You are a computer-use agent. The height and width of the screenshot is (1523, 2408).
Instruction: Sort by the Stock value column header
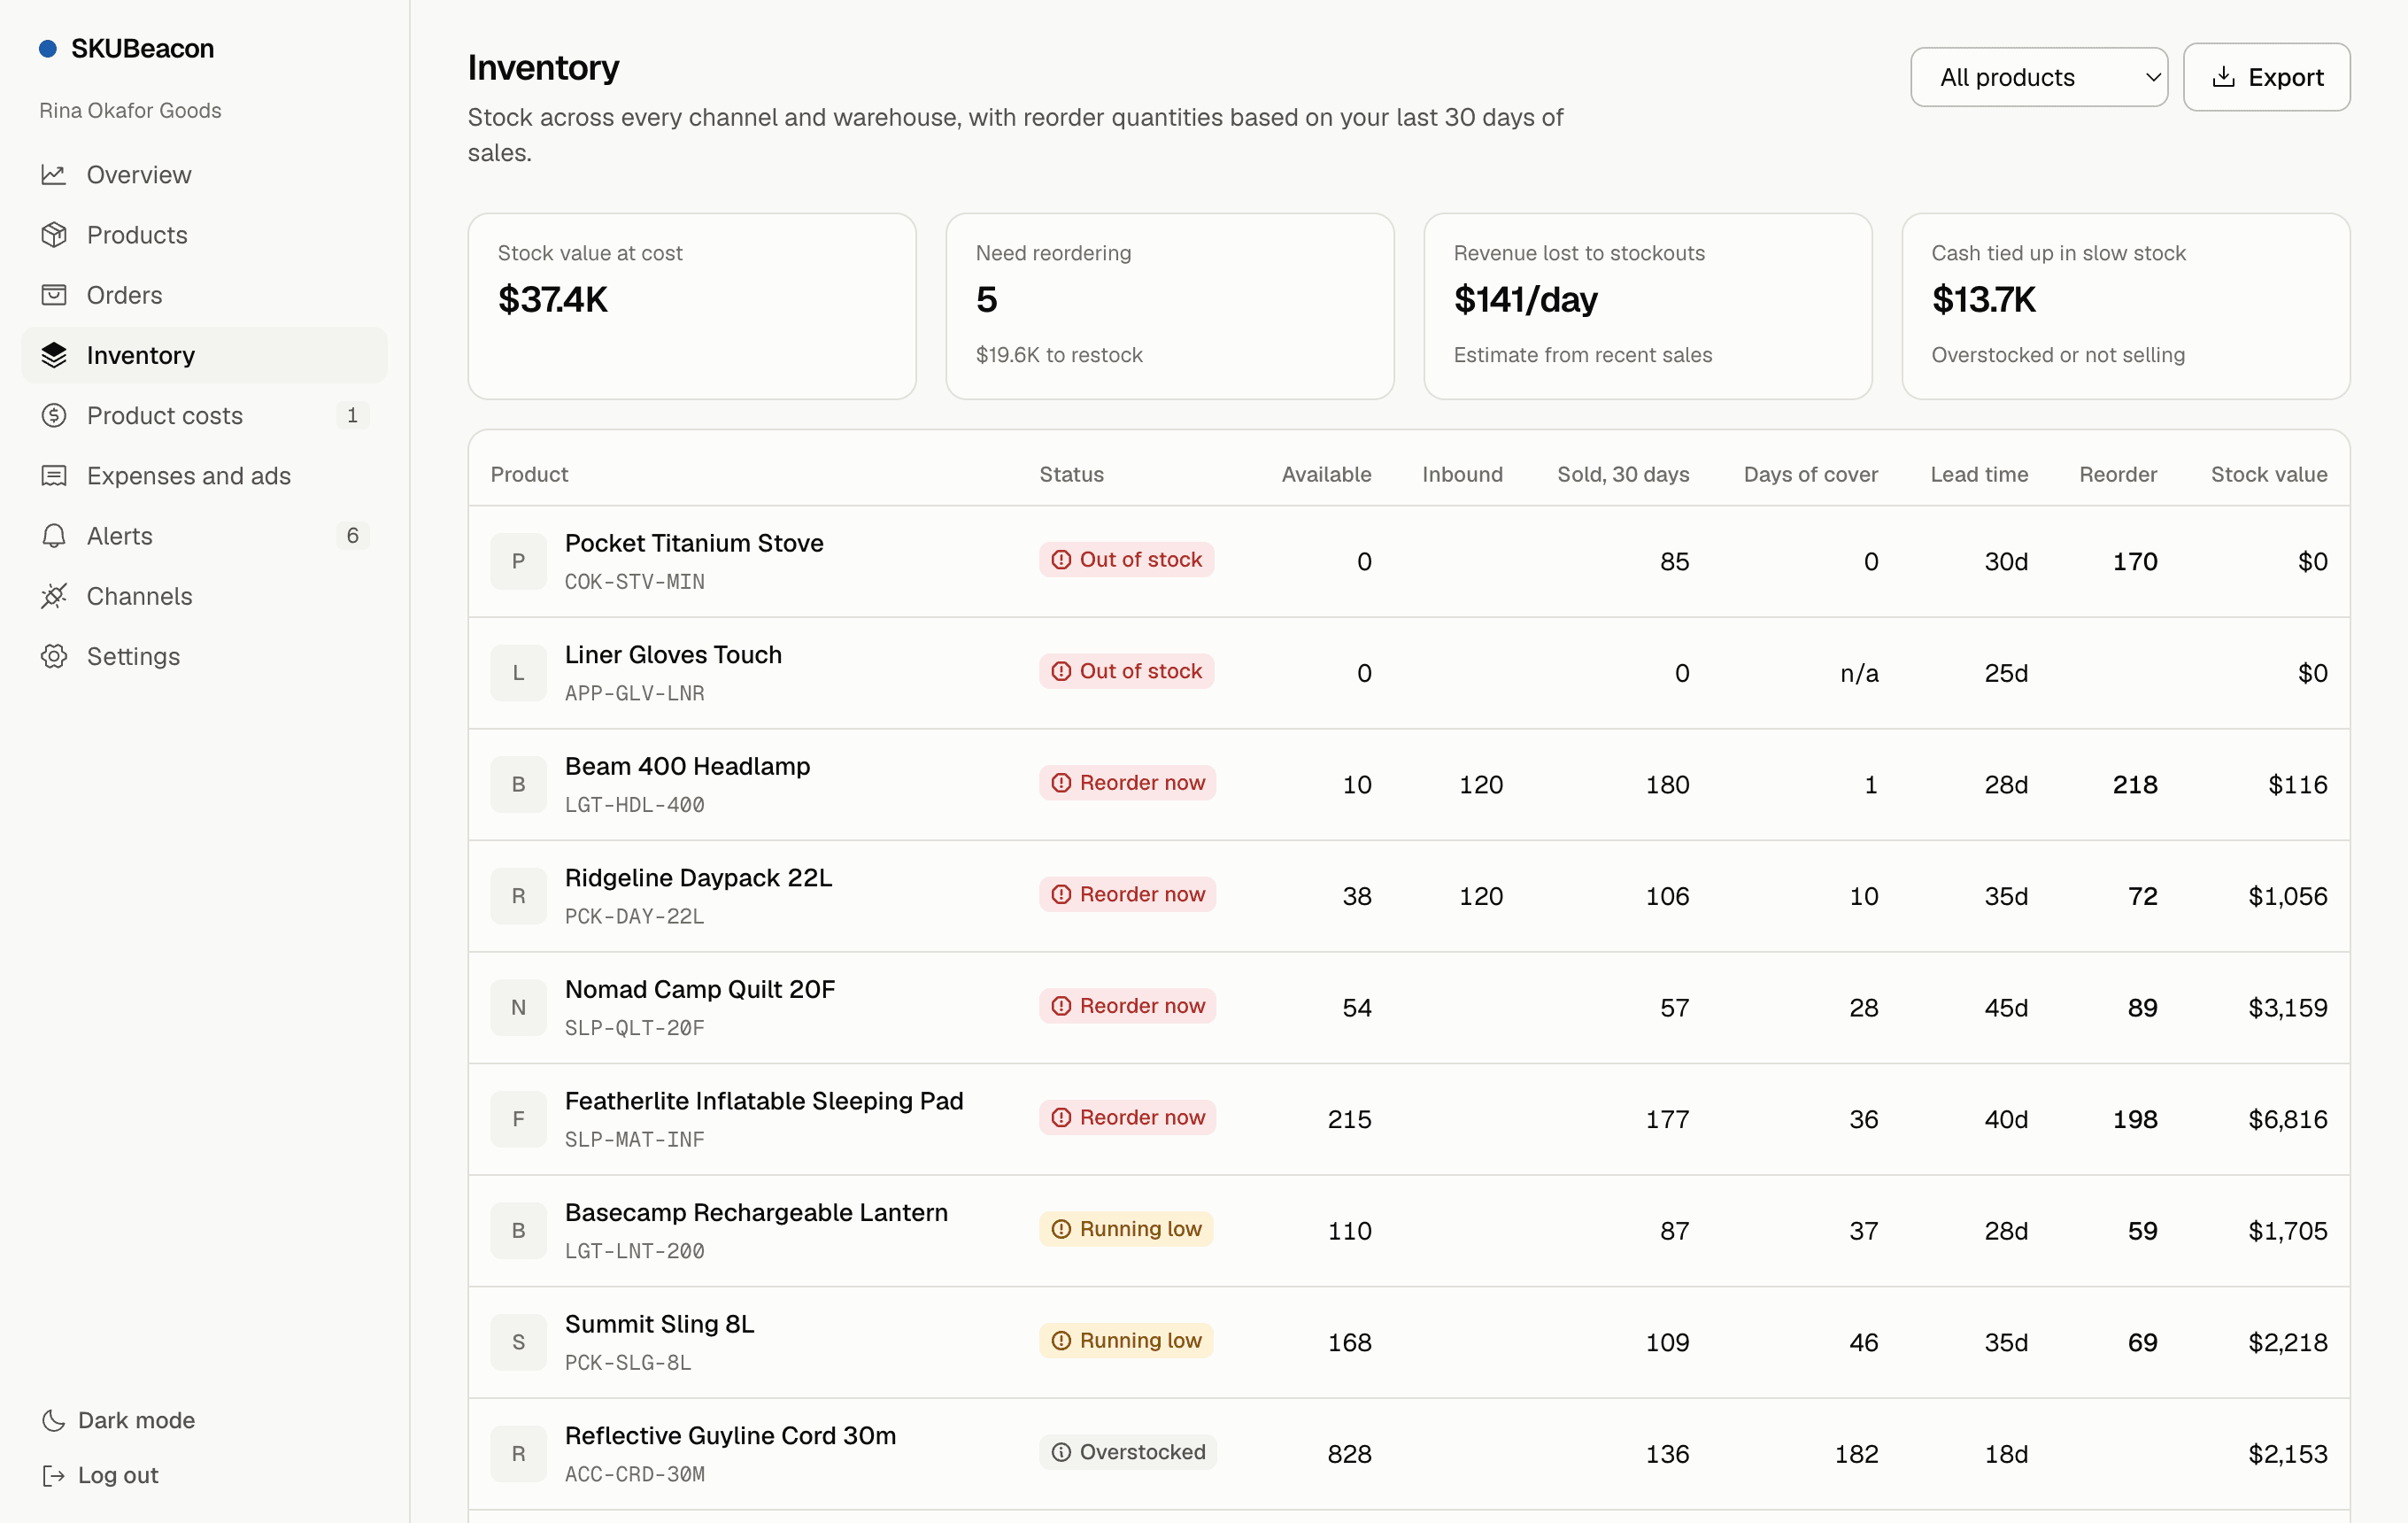coord(2268,474)
